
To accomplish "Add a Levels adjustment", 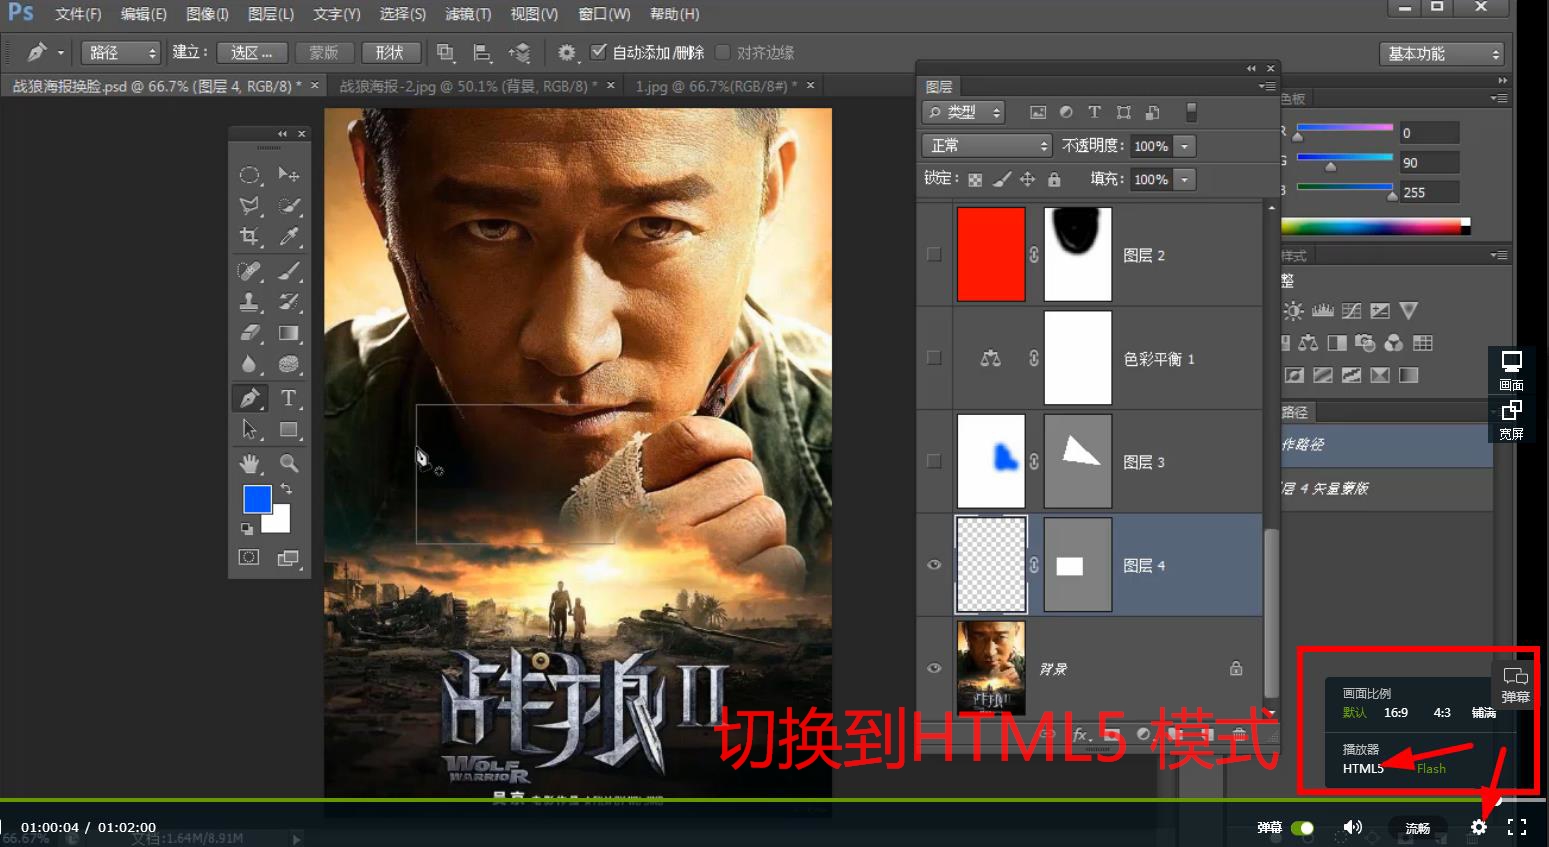I will click(x=1323, y=311).
